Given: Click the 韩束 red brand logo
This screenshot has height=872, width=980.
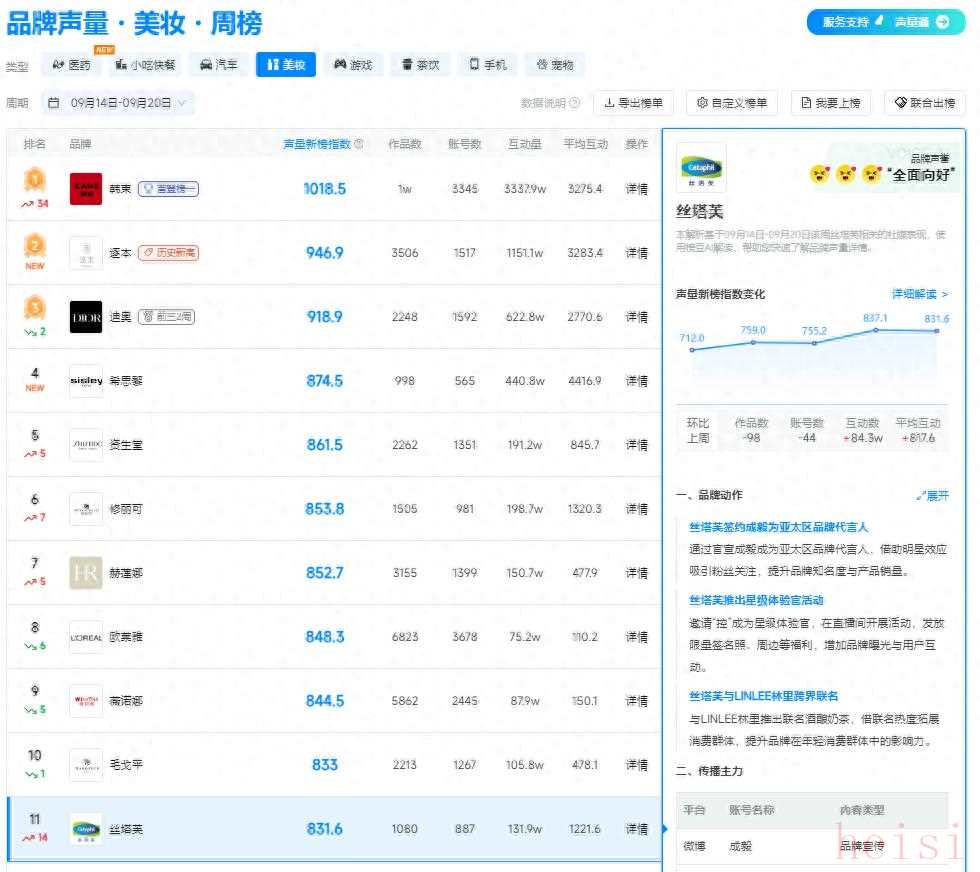Looking at the screenshot, I should 86,189.
